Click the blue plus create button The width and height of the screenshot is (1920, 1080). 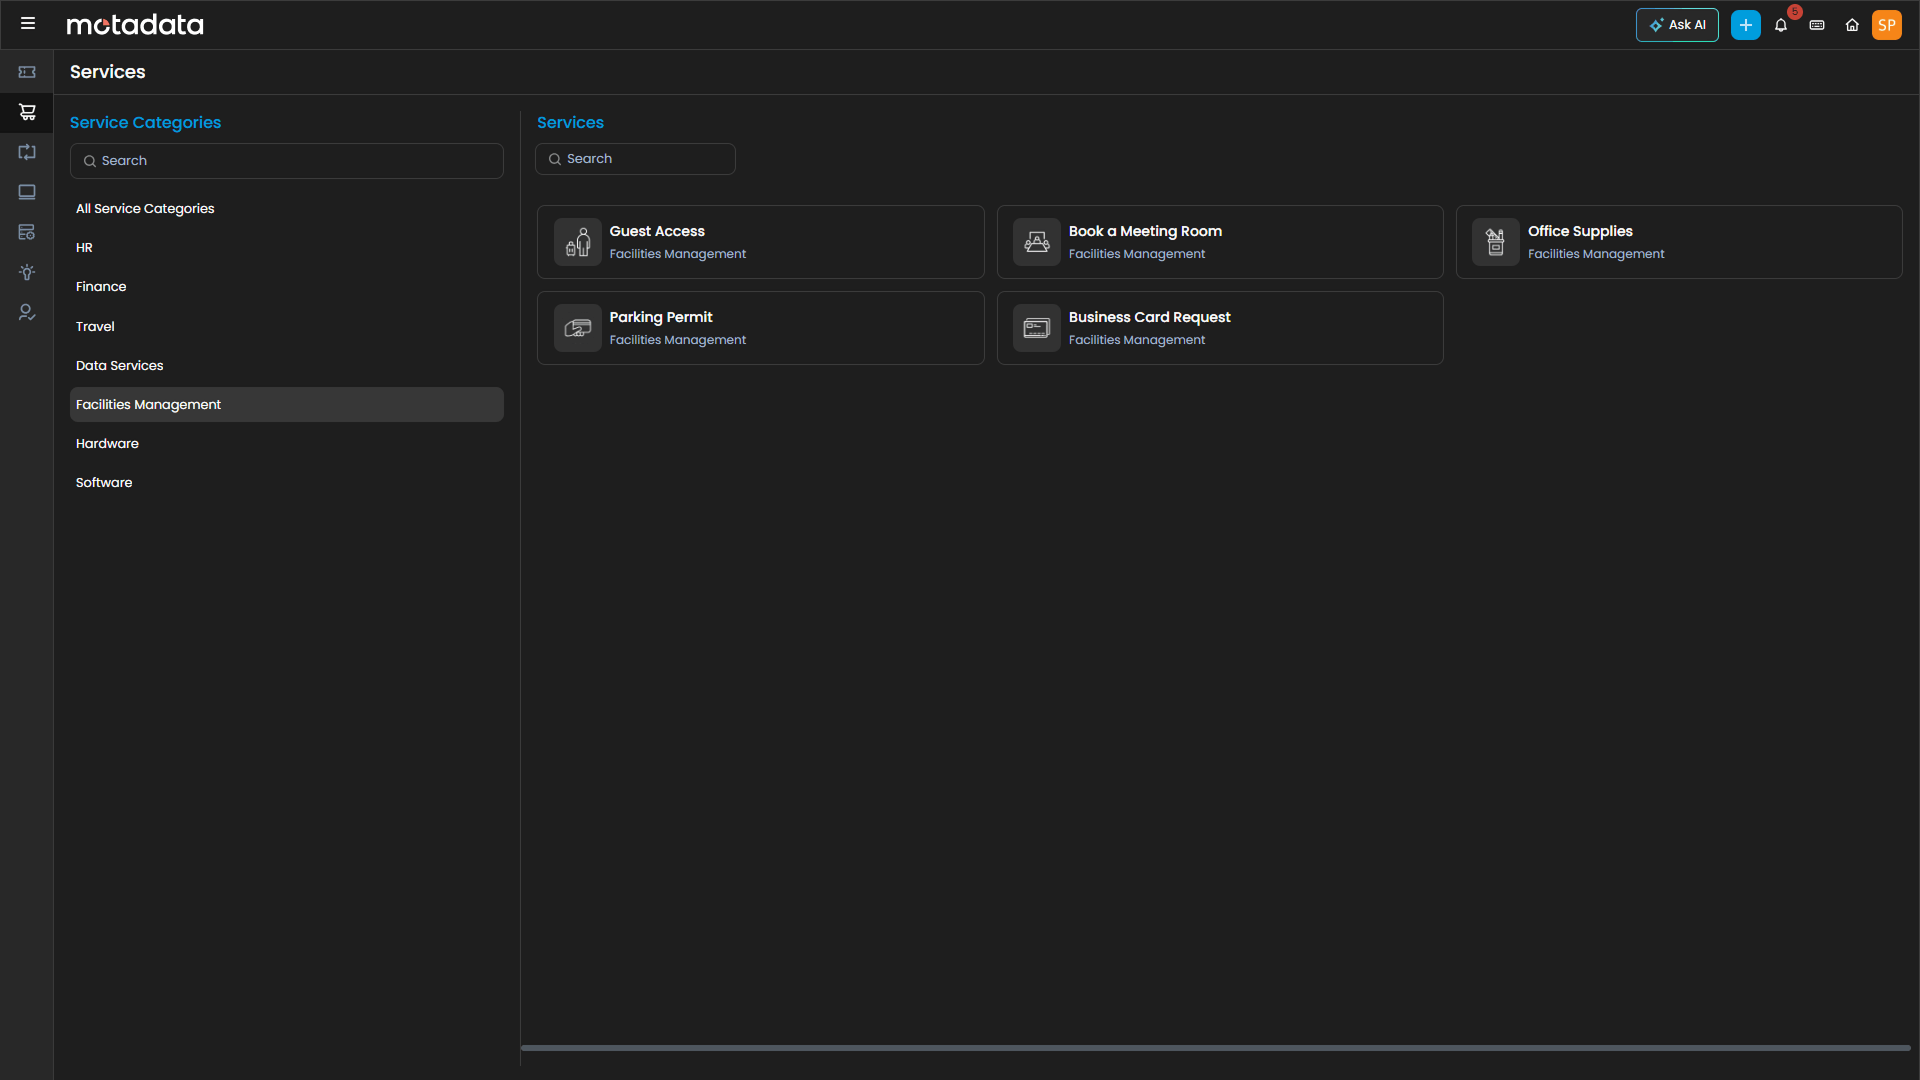click(1746, 24)
